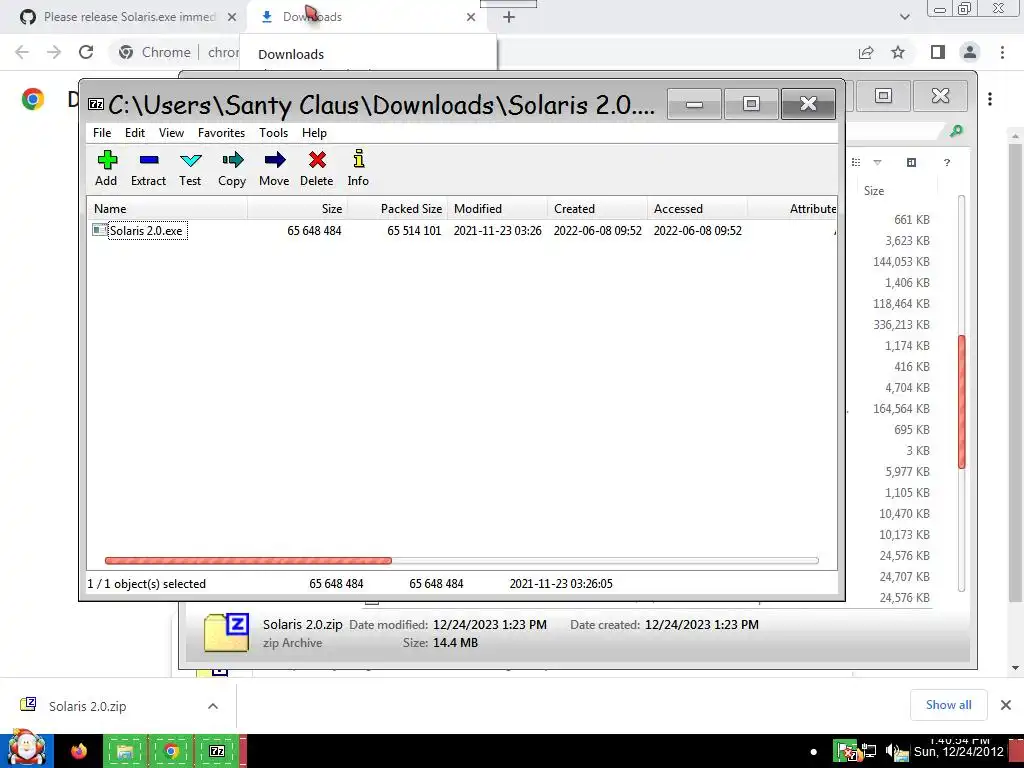Open 7-Zip Tools menu

(273, 133)
